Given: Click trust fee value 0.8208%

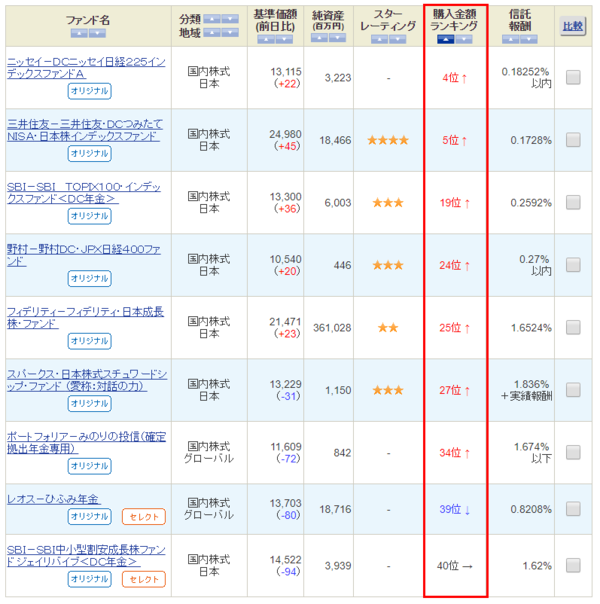Looking at the screenshot, I should point(531,509).
